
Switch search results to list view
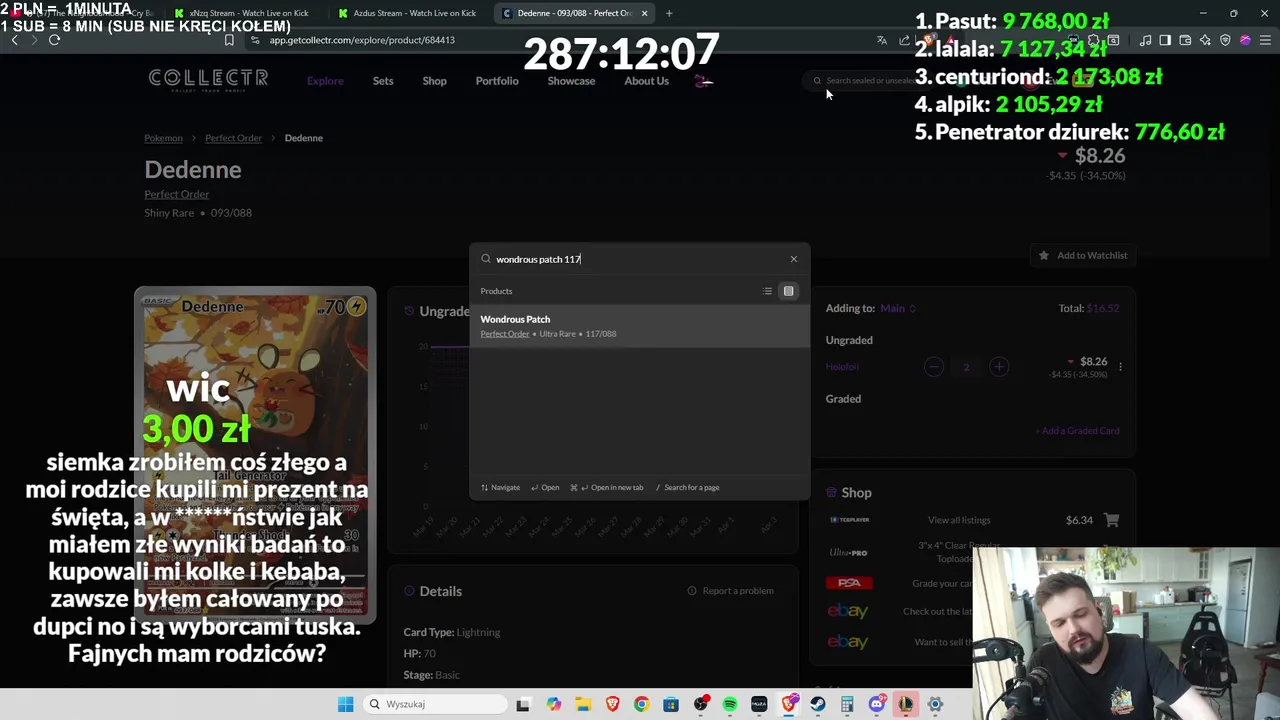[767, 291]
